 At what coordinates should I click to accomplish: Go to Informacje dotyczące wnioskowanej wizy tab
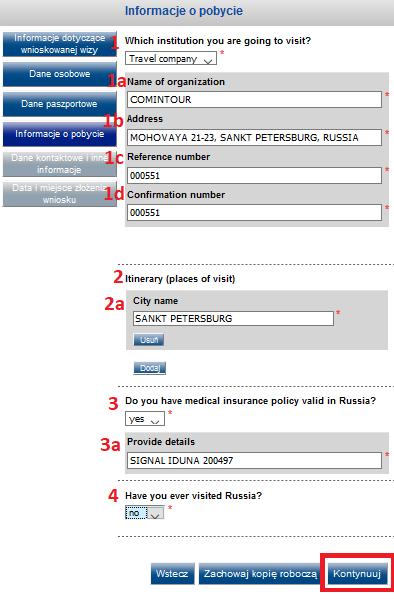[x=59, y=44]
